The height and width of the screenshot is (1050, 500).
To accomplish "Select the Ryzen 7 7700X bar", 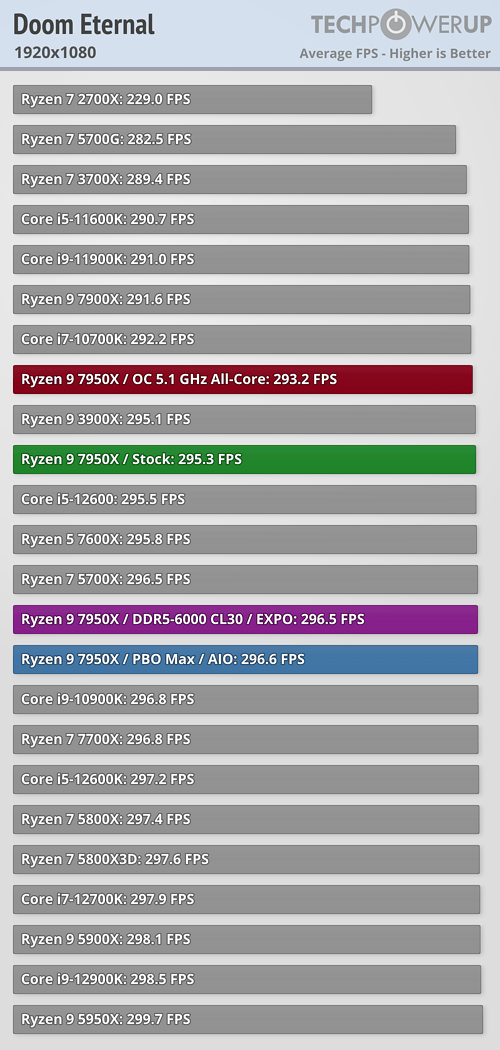I will coord(246,739).
